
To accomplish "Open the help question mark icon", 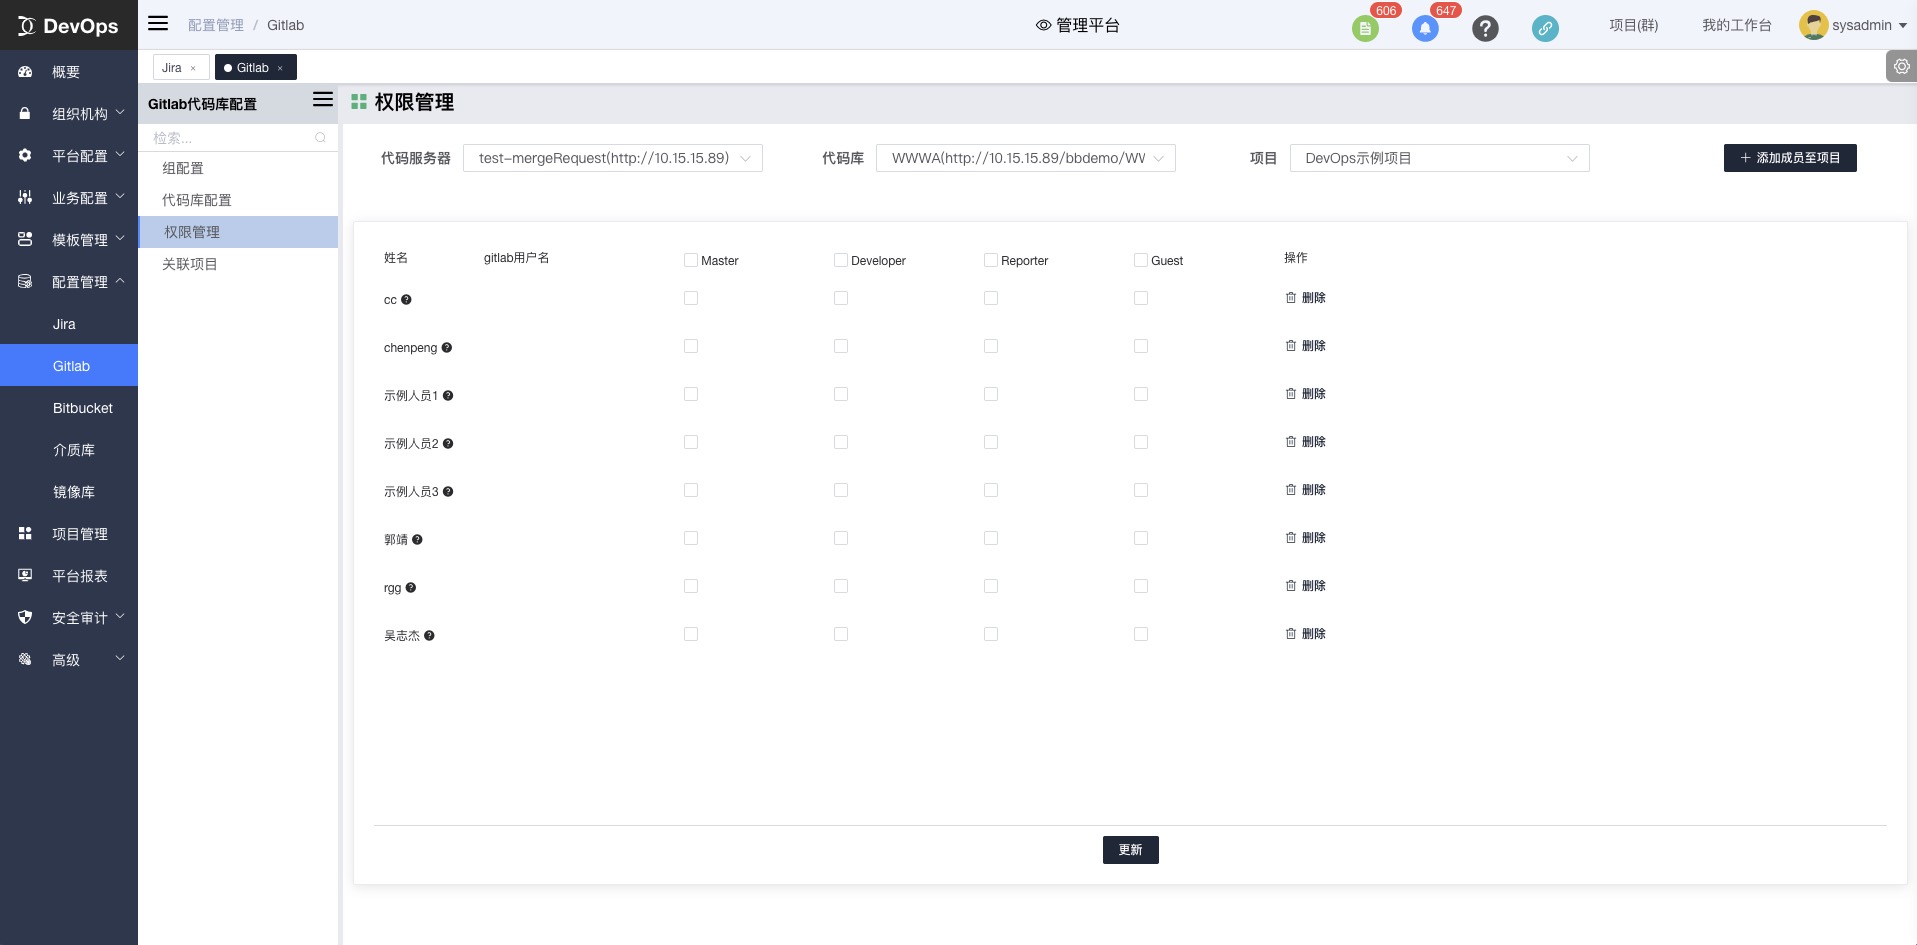I will point(1485,29).
